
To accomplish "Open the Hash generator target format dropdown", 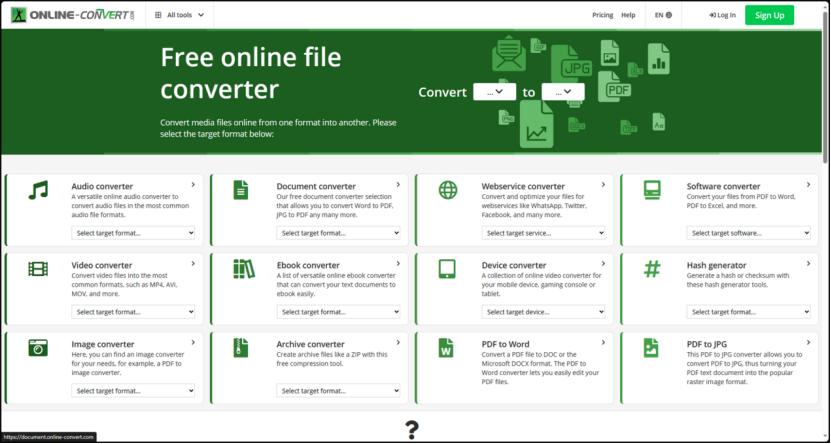I will [x=749, y=312].
